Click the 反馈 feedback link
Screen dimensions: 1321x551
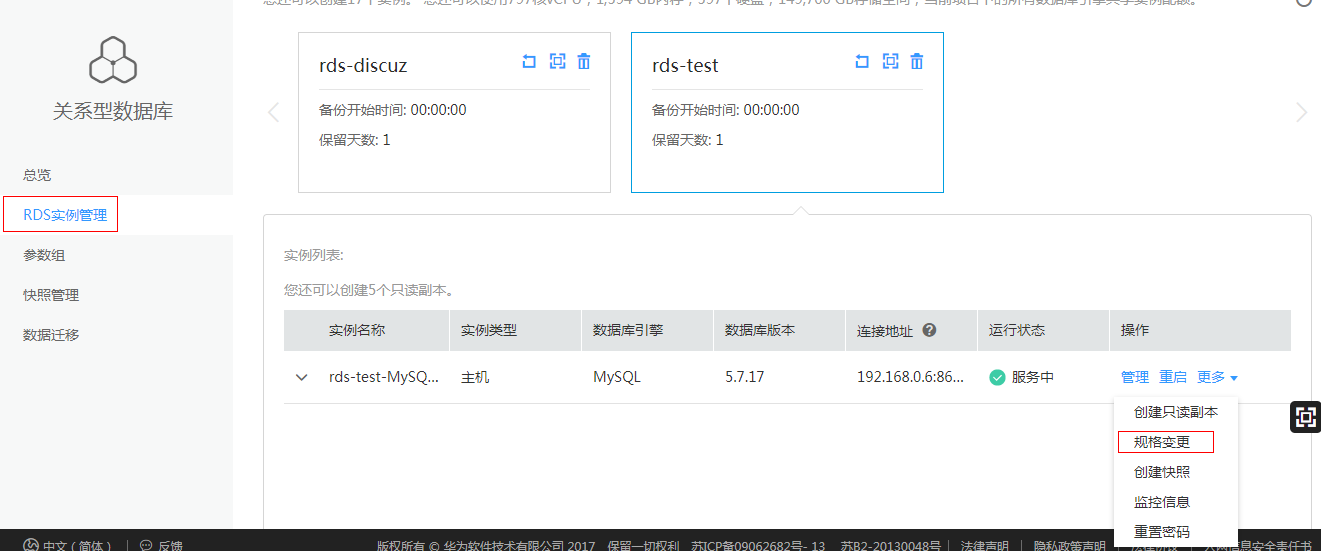pyautogui.click(x=170, y=546)
